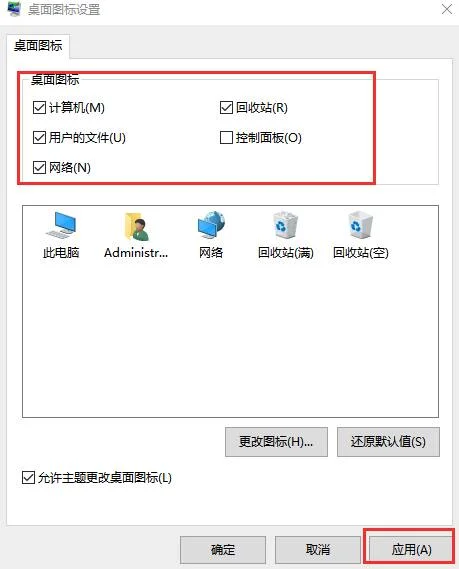Viewport: 459px width, 569px height.
Task: Click the 还原默认值(S) button
Action: (x=388, y=442)
